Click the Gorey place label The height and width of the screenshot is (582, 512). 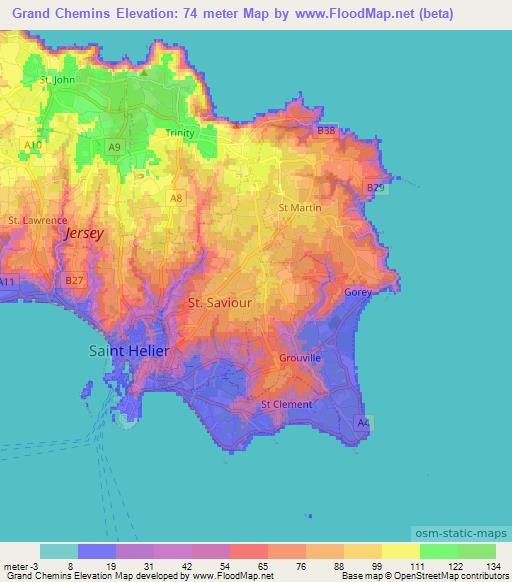(x=358, y=292)
